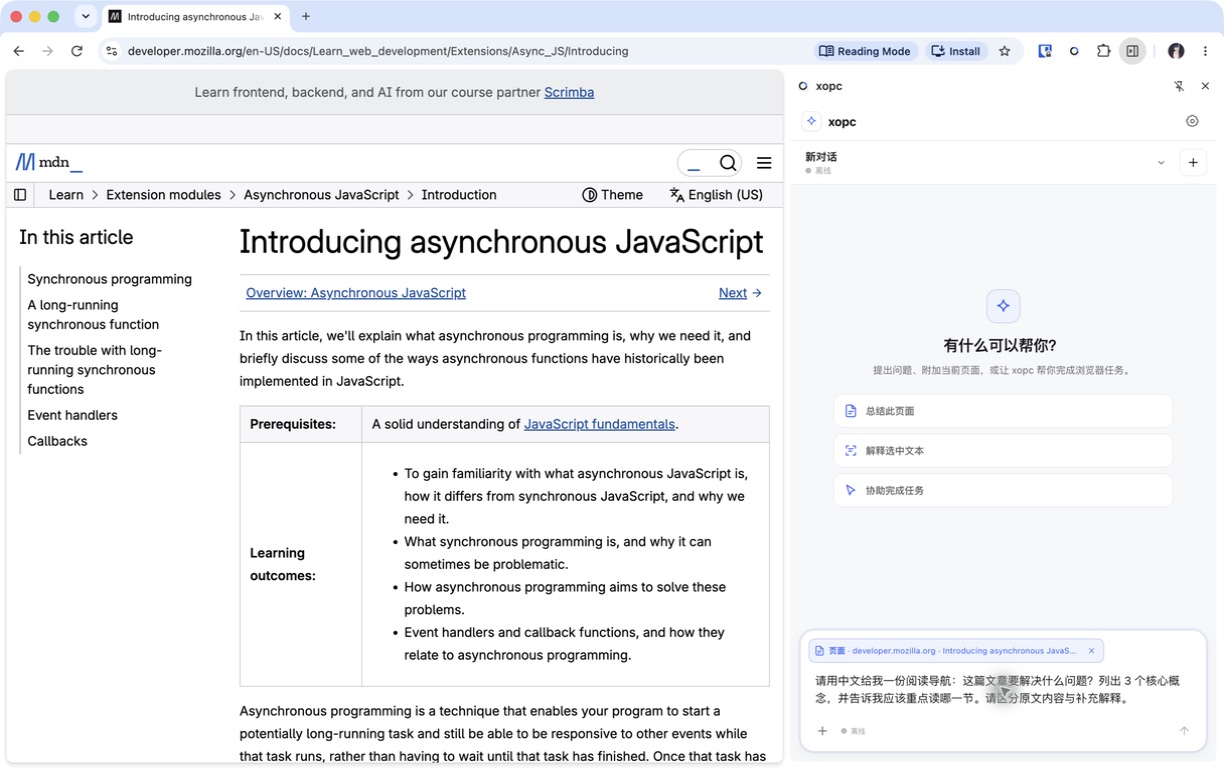
Task: Open Overview: Asynchronous JavaScript link
Action: click(356, 293)
